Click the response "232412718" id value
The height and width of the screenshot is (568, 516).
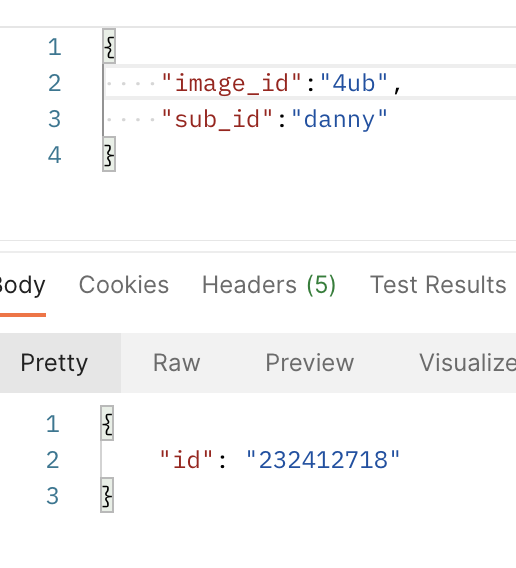pyautogui.click(x=323, y=460)
